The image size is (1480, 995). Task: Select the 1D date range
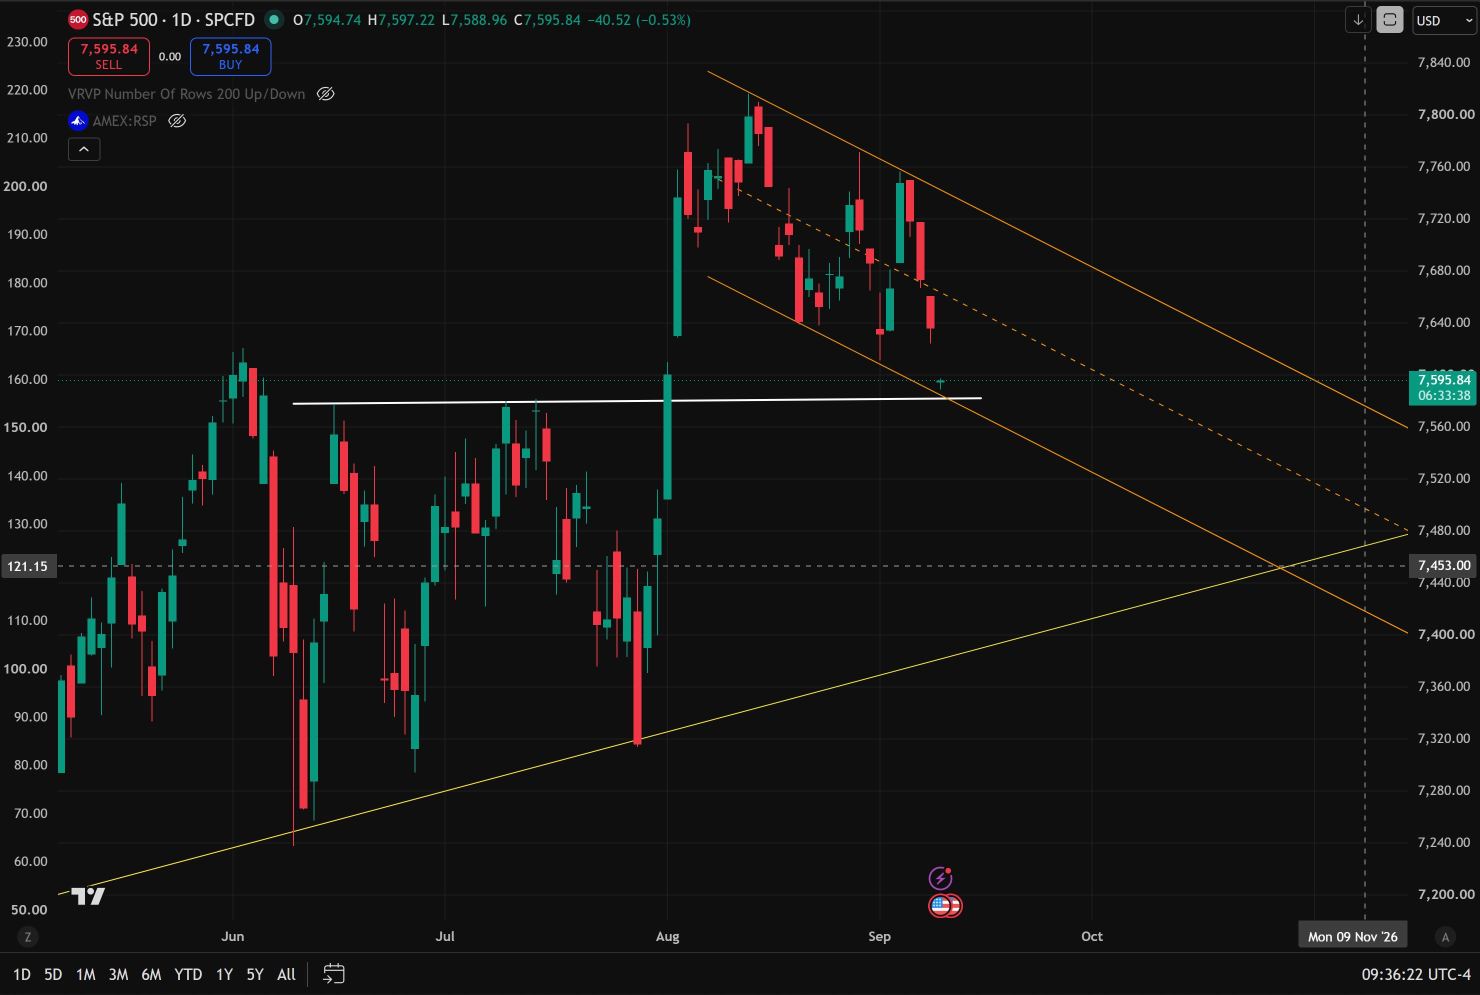(x=22, y=974)
